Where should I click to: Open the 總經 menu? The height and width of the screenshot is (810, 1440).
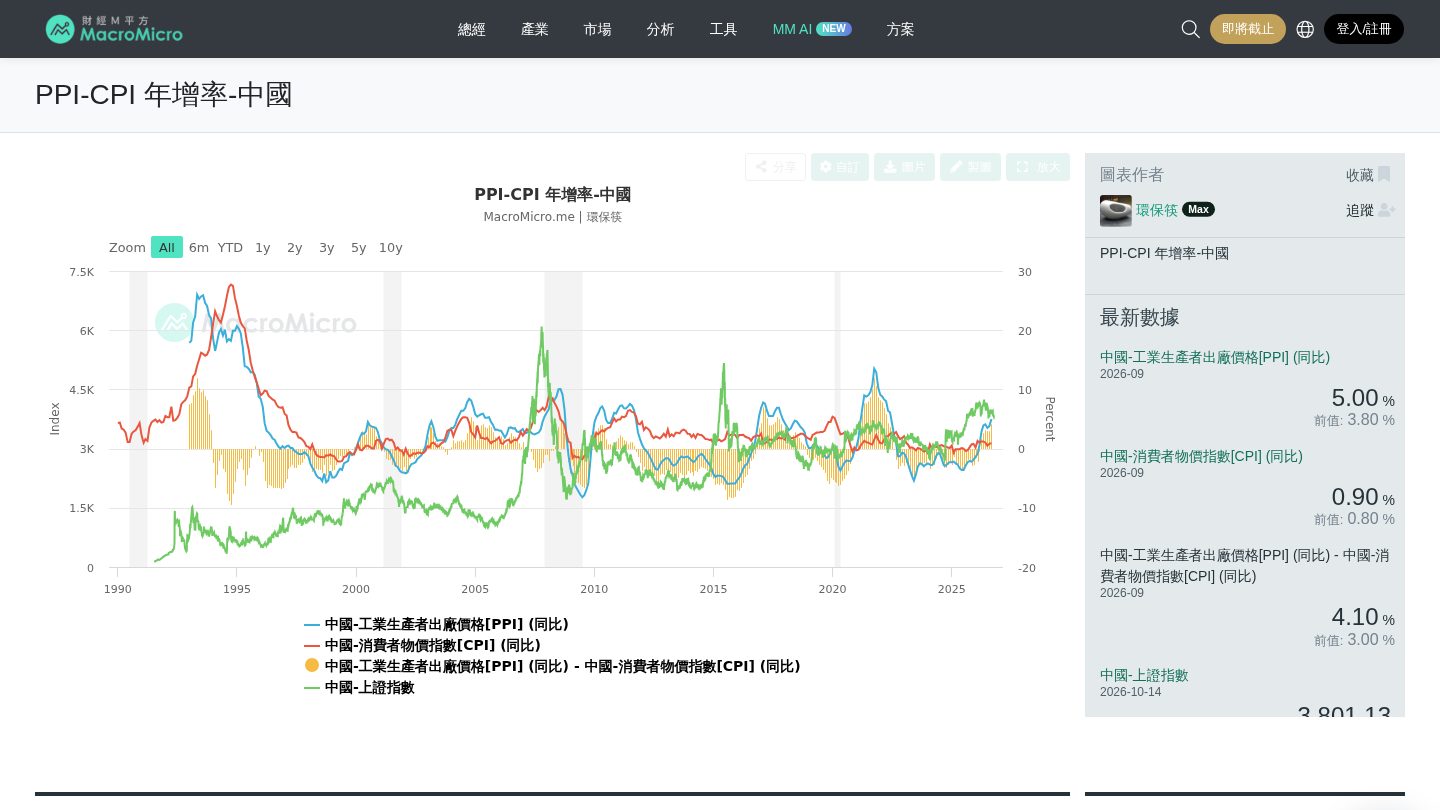(472, 29)
